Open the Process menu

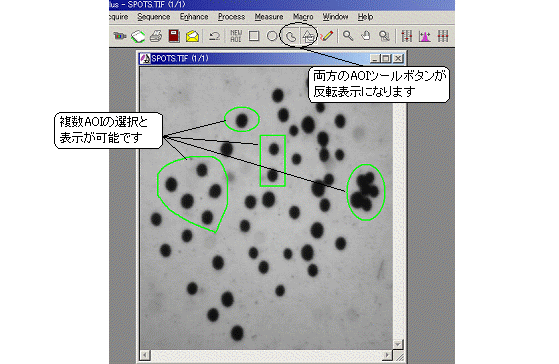pyautogui.click(x=231, y=17)
